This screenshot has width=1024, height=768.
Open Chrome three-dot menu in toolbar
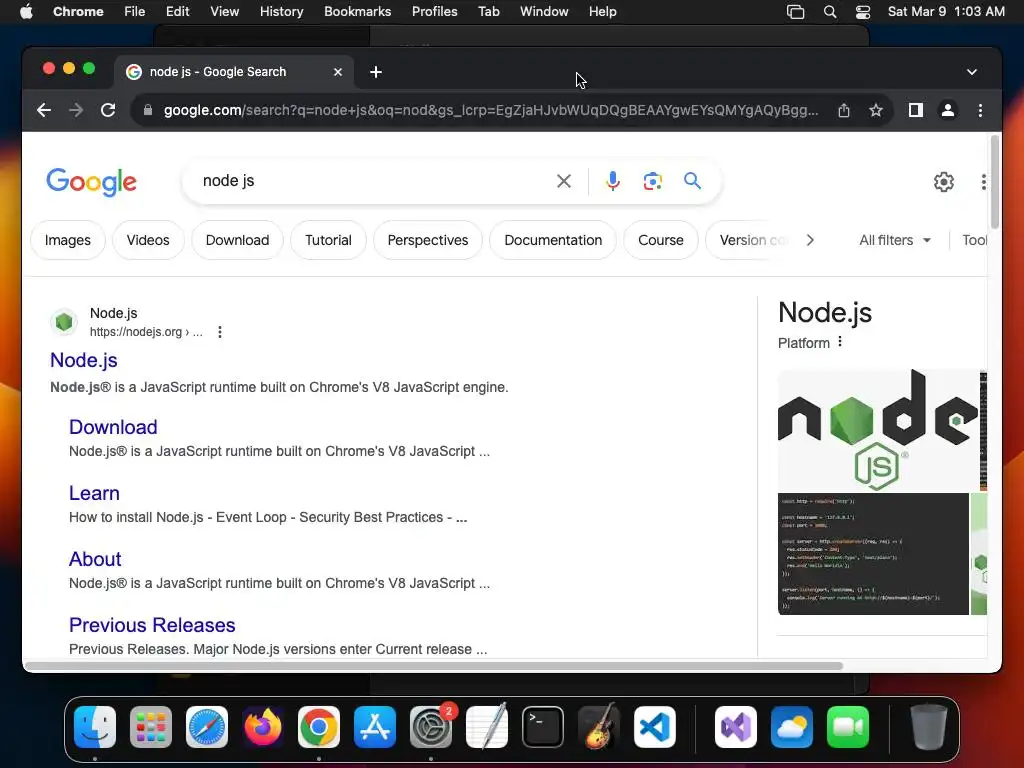pyautogui.click(x=980, y=110)
